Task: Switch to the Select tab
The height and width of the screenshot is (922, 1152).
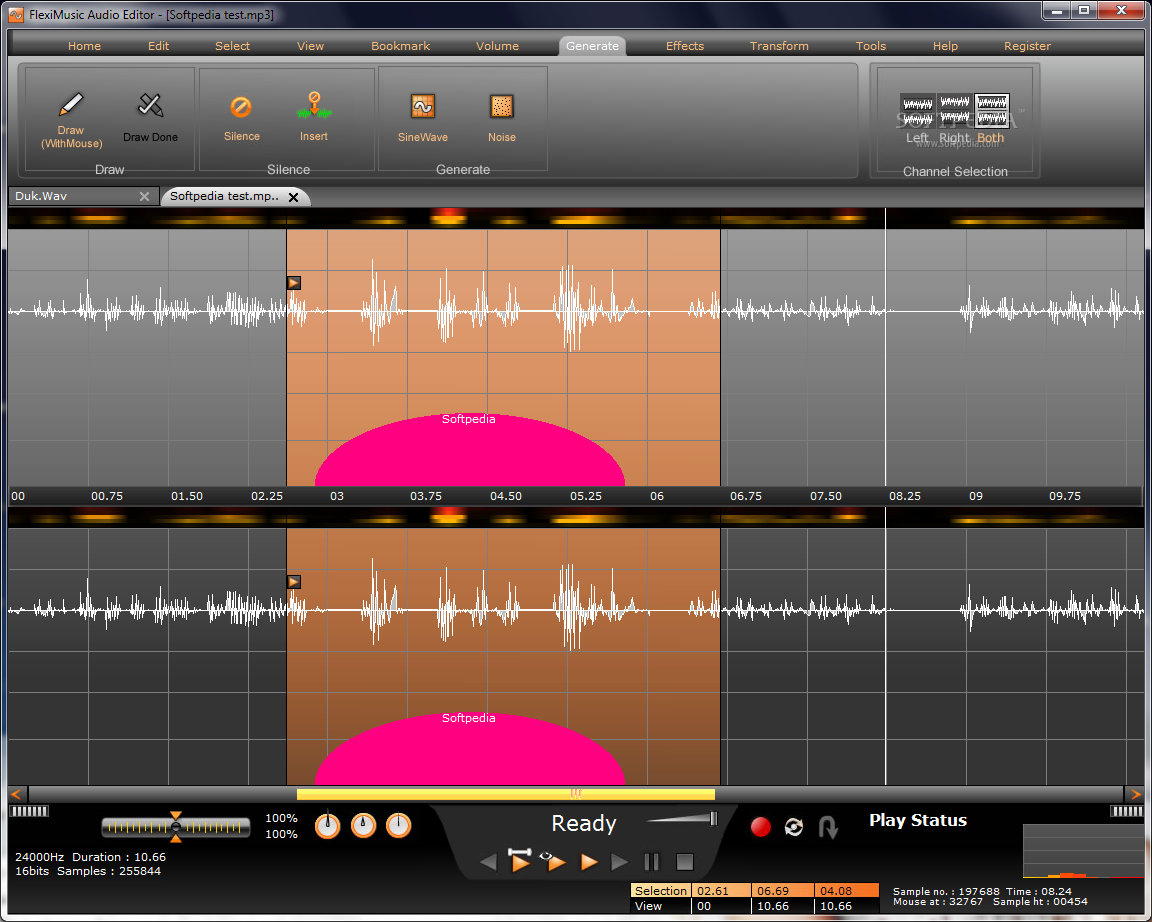Action: coord(232,46)
